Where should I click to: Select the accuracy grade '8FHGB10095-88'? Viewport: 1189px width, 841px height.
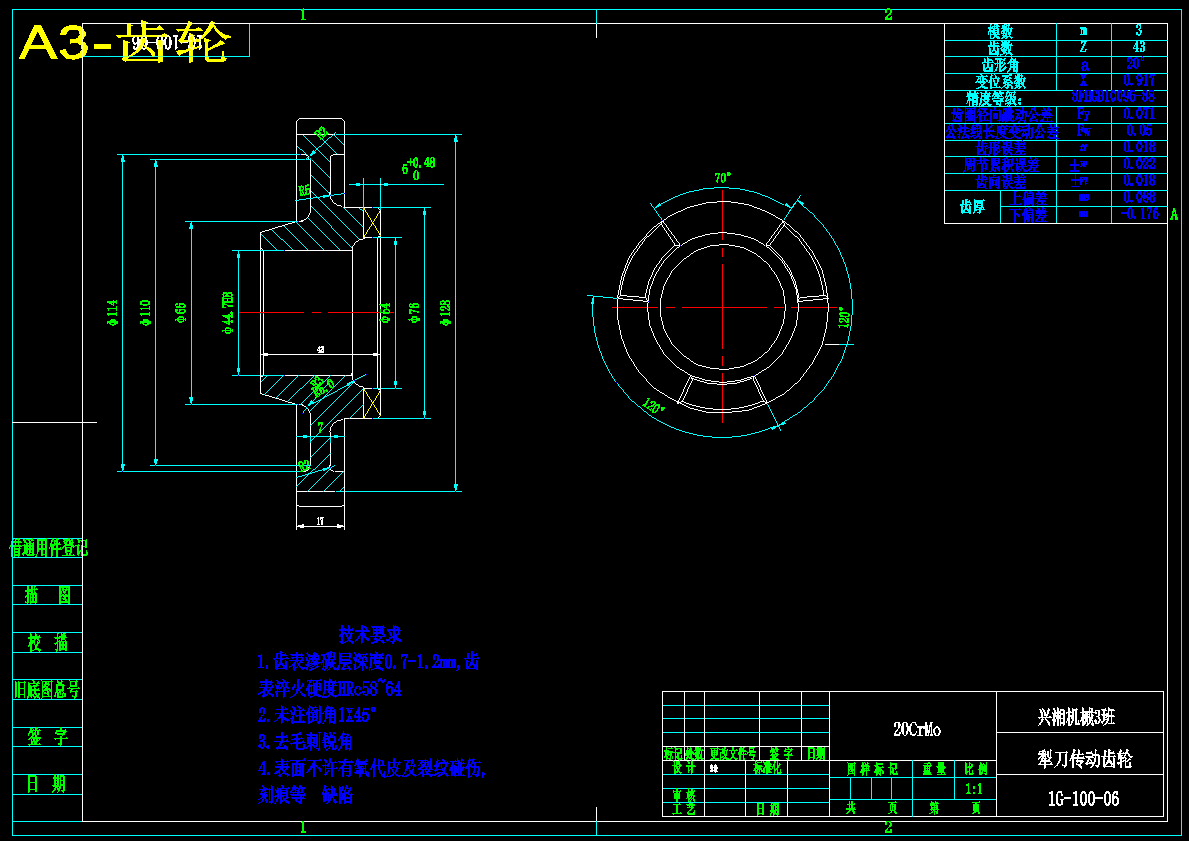(x=1113, y=97)
